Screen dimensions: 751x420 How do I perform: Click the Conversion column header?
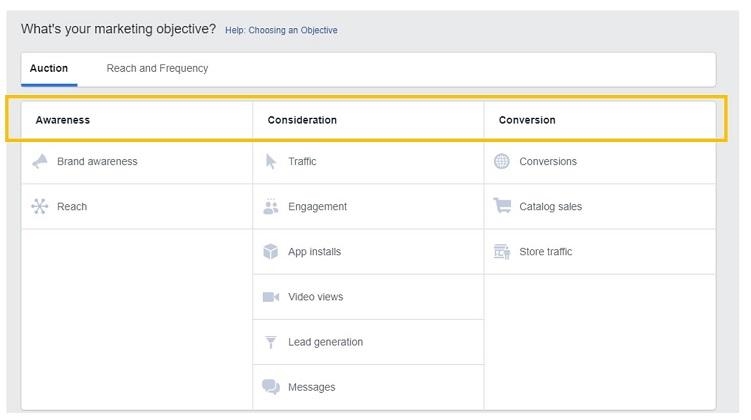[527, 120]
